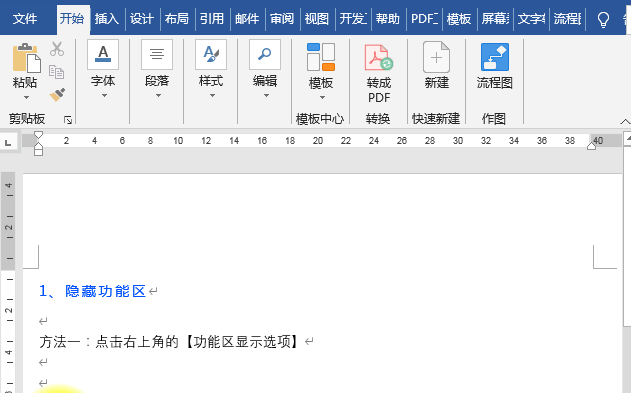Open the 编辑 editing search icon
This screenshot has width=631, height=393.
[265, 55]
